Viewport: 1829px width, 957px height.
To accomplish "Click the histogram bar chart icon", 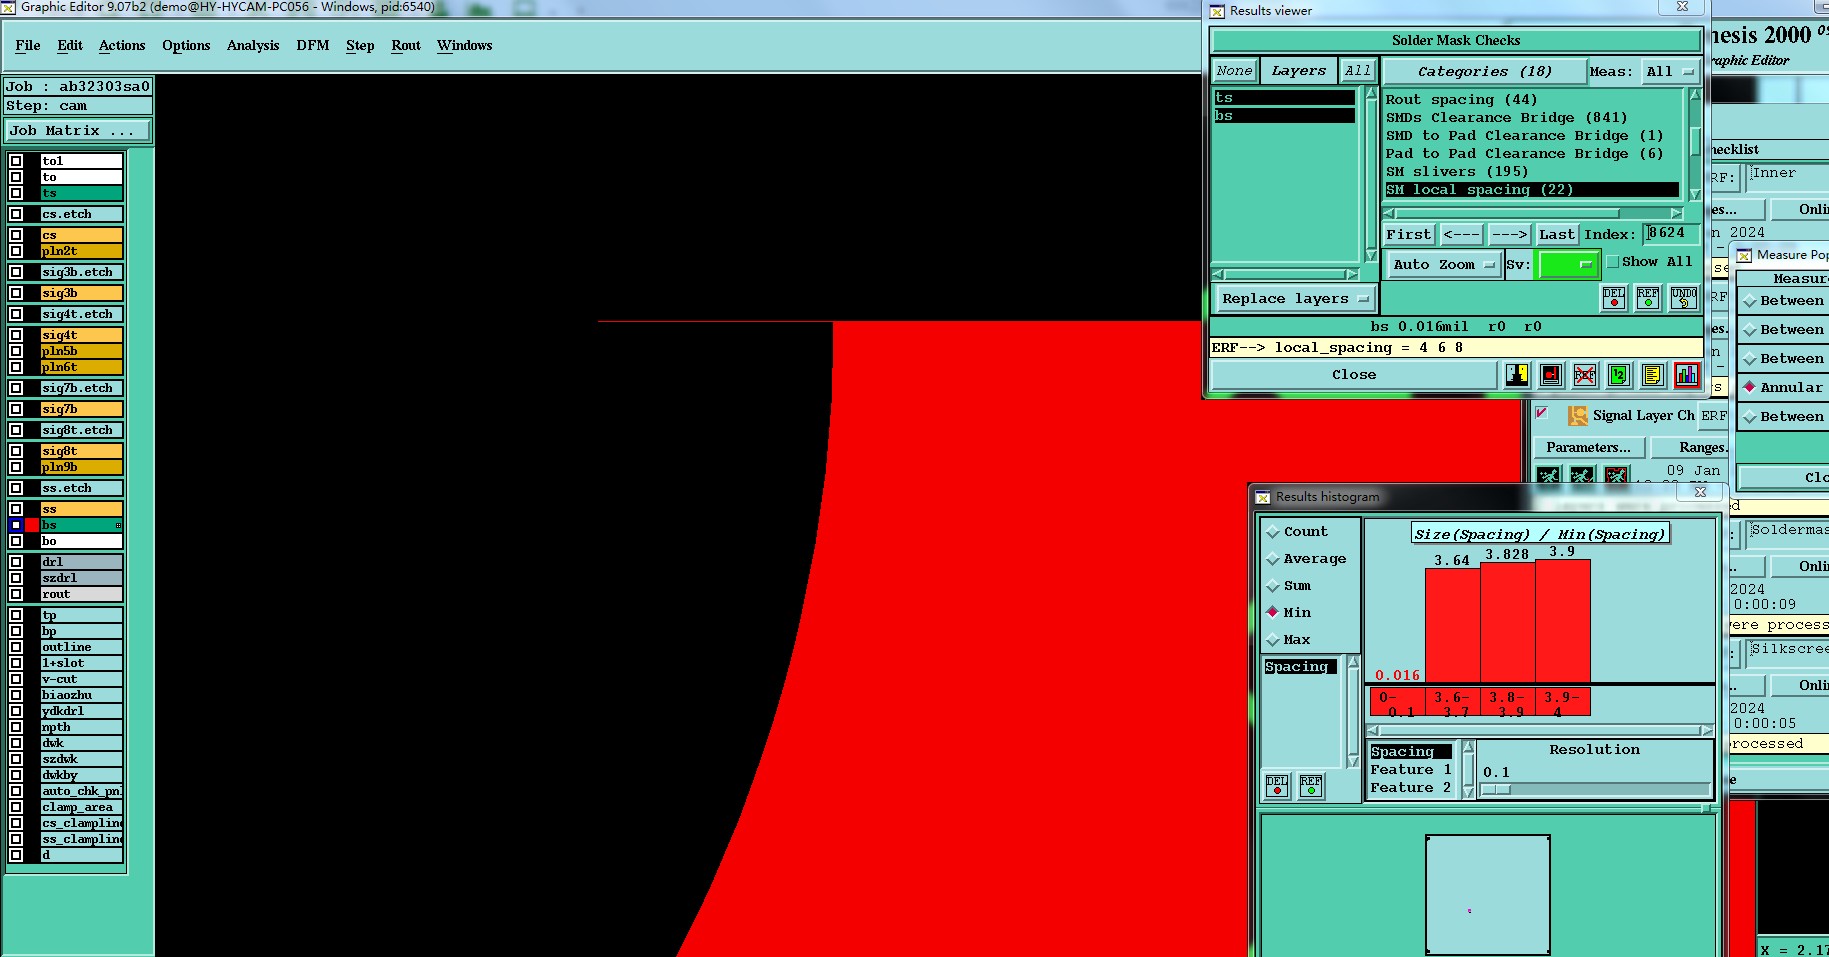I will pyautogui.click(x=1687, y=375).
